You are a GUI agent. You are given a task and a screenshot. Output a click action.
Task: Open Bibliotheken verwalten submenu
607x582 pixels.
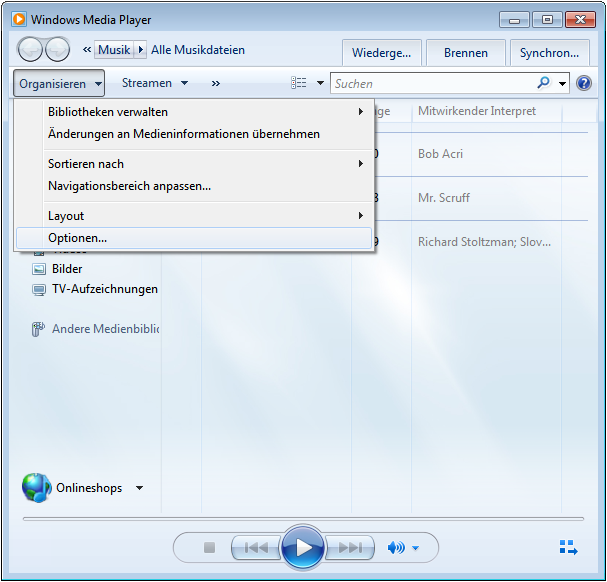click(194, 112)
